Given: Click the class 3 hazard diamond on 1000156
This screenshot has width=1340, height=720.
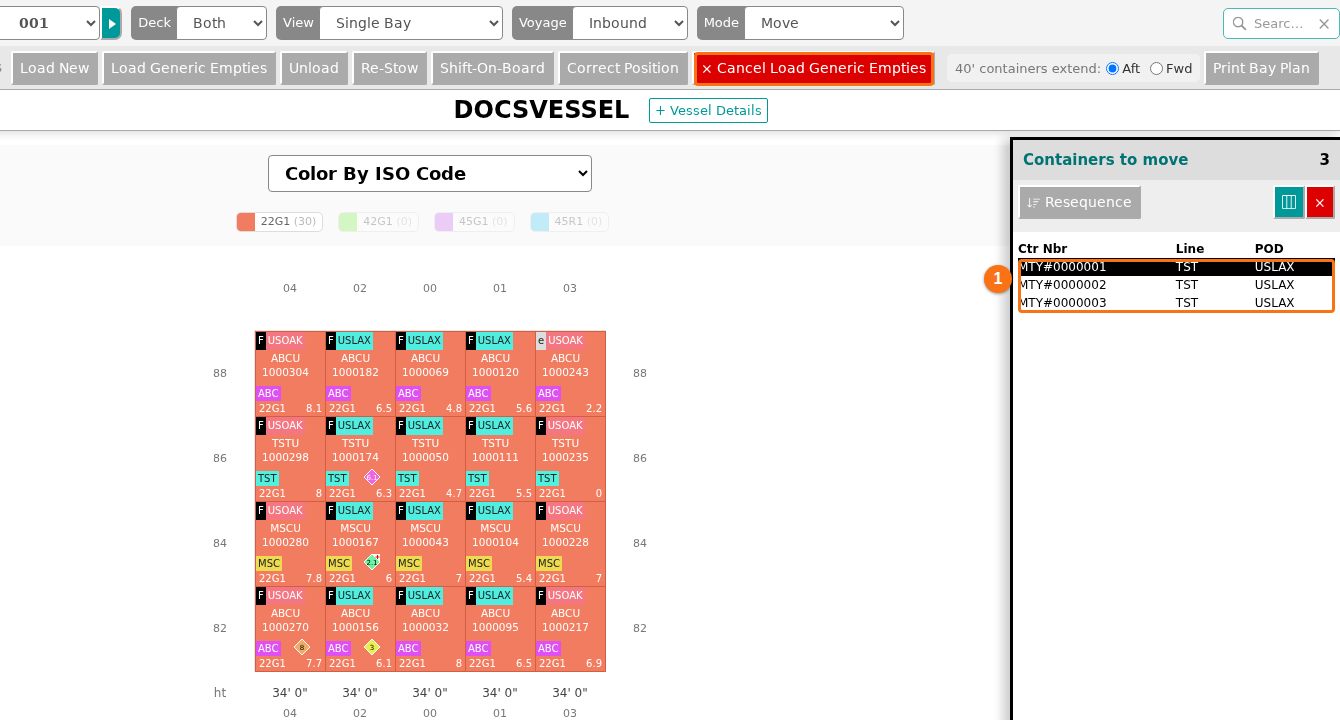Looking at the screenshot, I should (x=372, y=647).
